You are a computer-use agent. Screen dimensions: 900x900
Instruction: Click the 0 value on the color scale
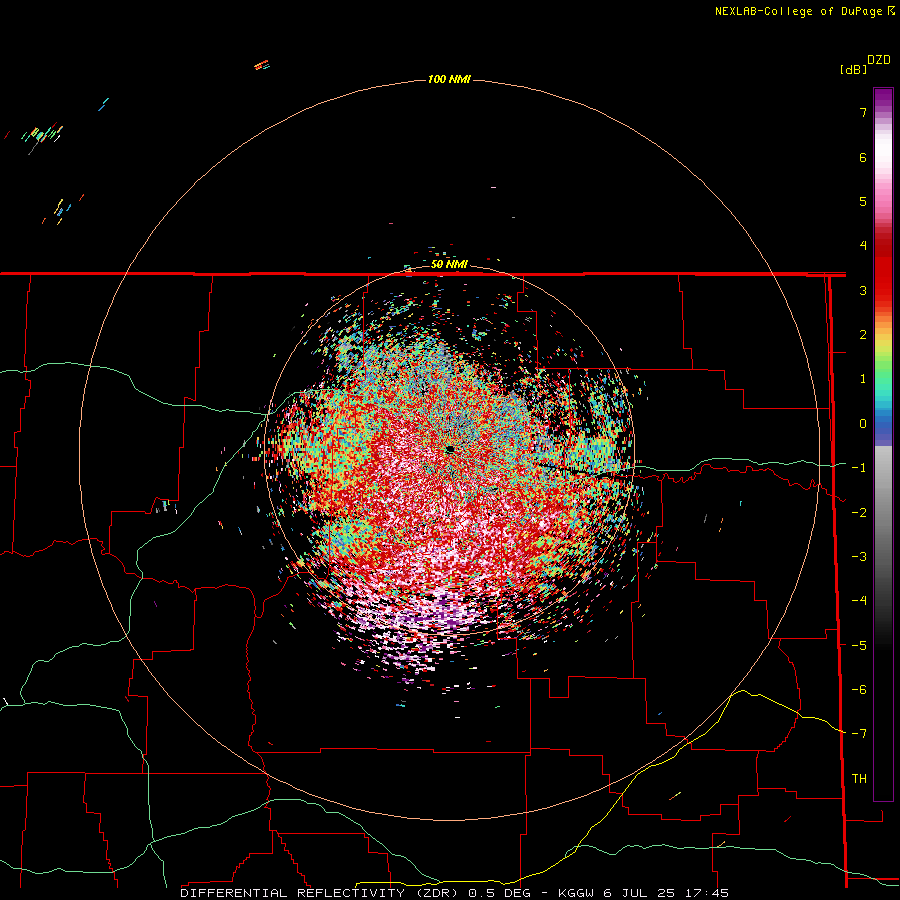[863, 424]
